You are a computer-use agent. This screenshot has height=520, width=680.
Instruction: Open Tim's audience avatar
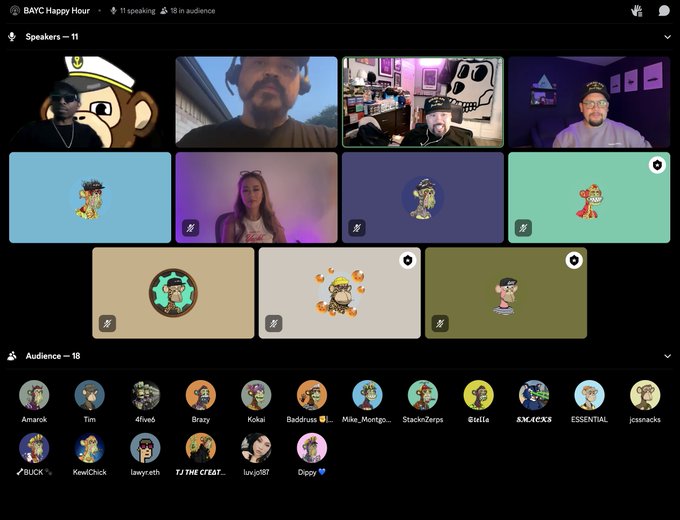coord(89,395)
